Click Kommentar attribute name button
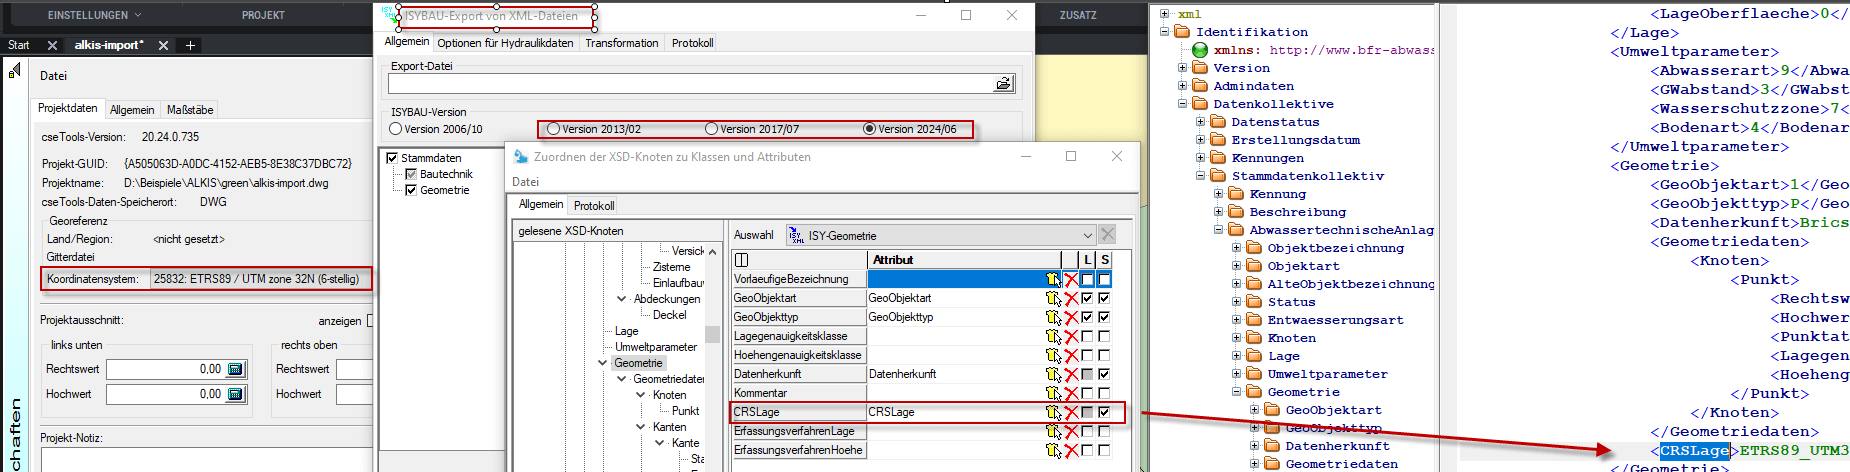The height and width of the screenshot is (472, 1850). pos(799,393)
